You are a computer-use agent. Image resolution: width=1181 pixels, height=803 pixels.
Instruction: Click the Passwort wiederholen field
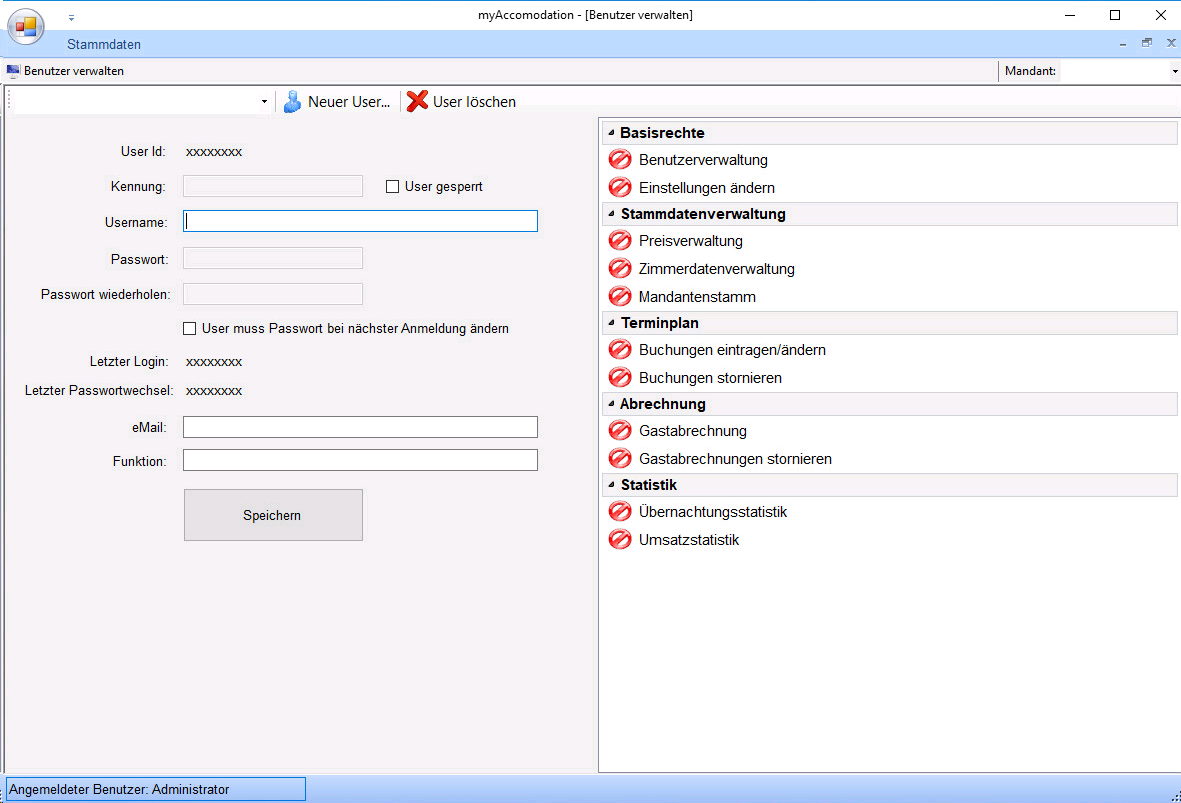tap(273, 294)
